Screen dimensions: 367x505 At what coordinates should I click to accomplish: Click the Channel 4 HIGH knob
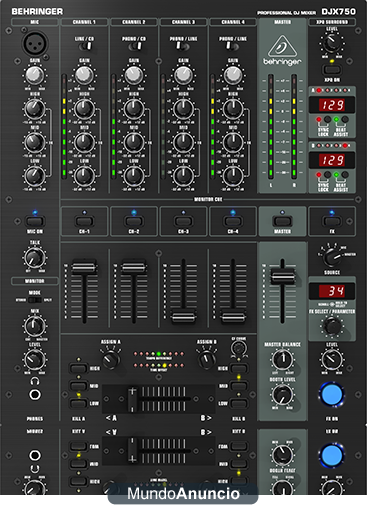[233, 109]
